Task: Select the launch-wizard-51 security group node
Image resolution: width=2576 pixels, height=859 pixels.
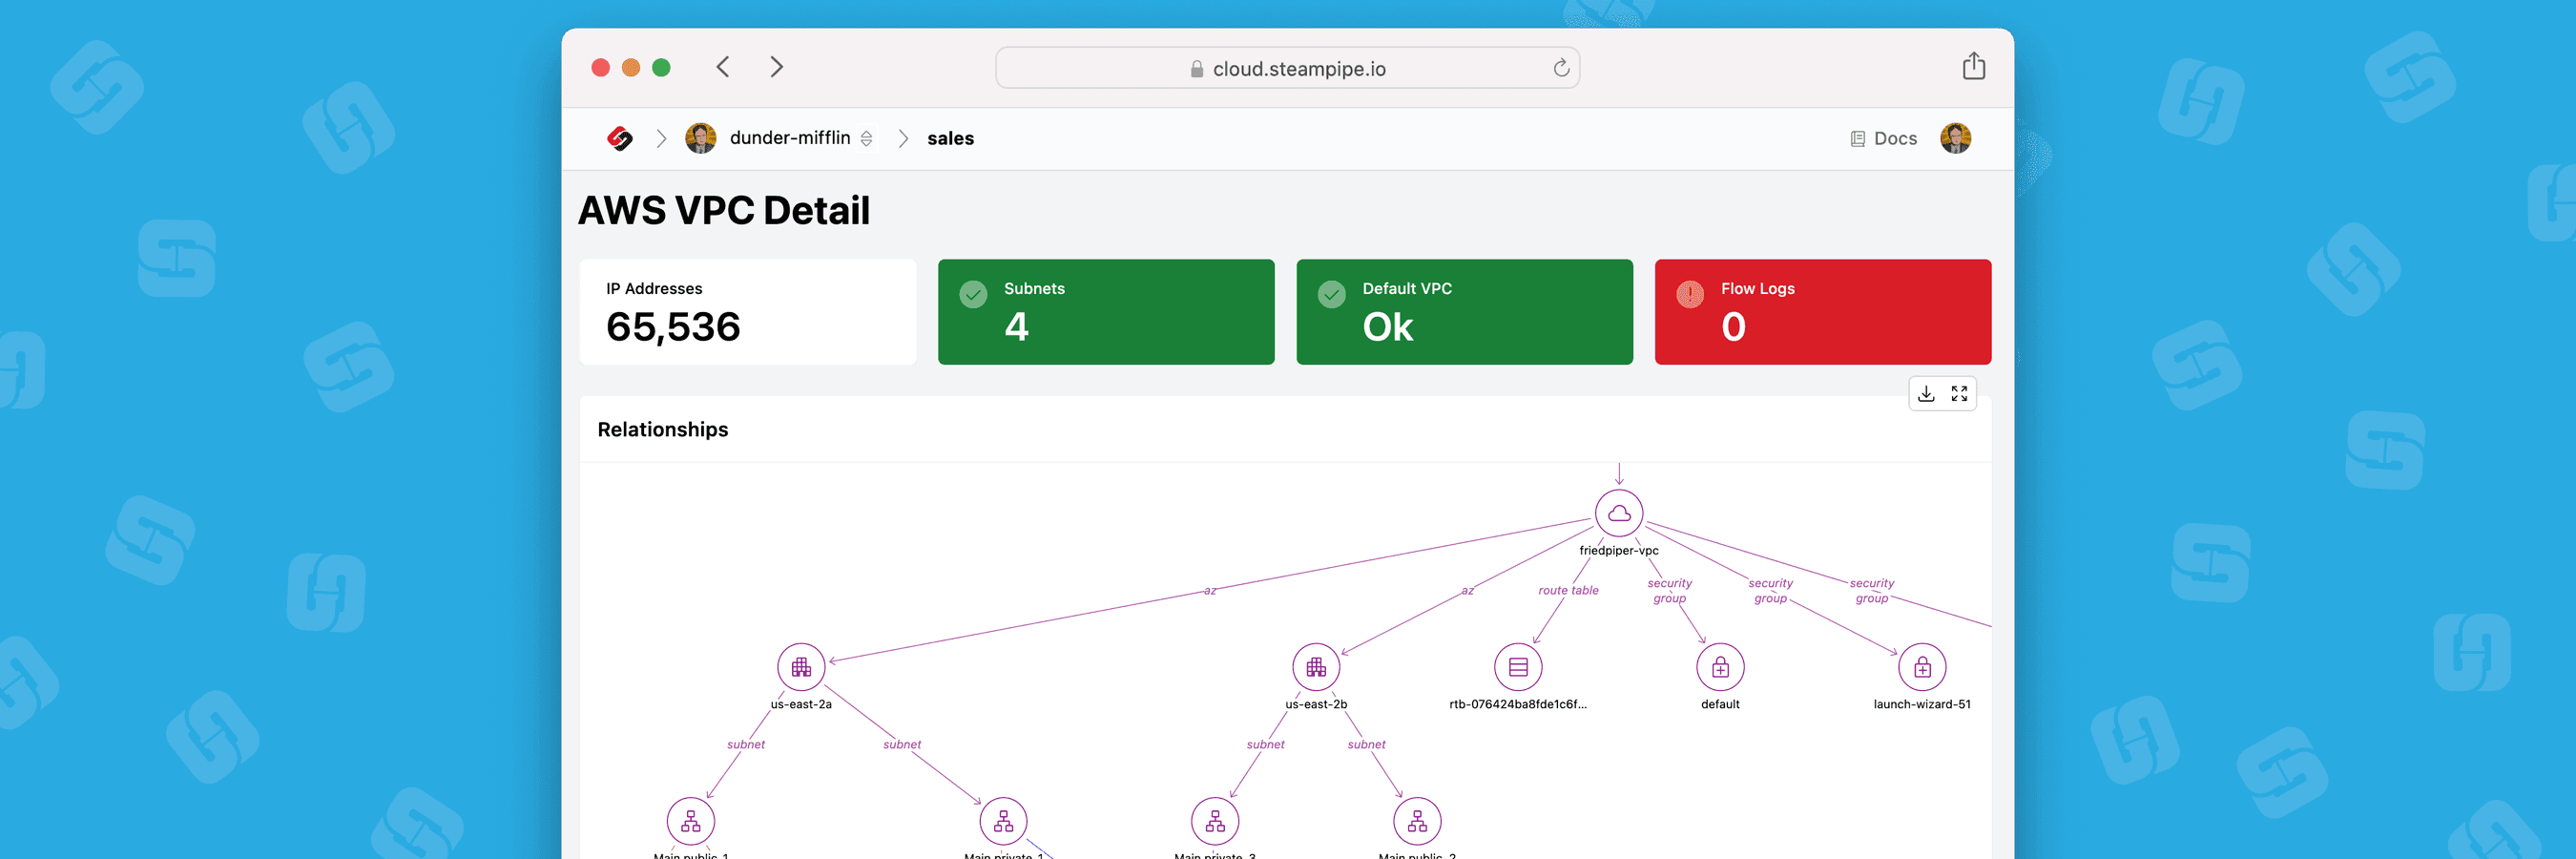Action: click(1922, 667)
